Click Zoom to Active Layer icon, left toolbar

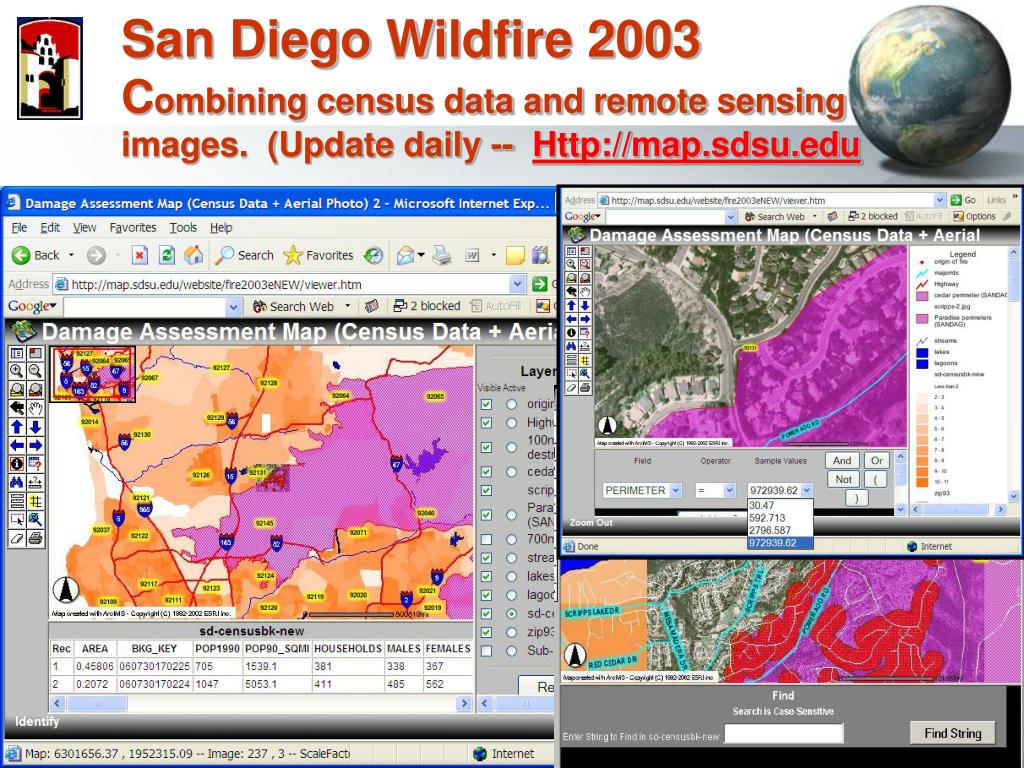35,390
